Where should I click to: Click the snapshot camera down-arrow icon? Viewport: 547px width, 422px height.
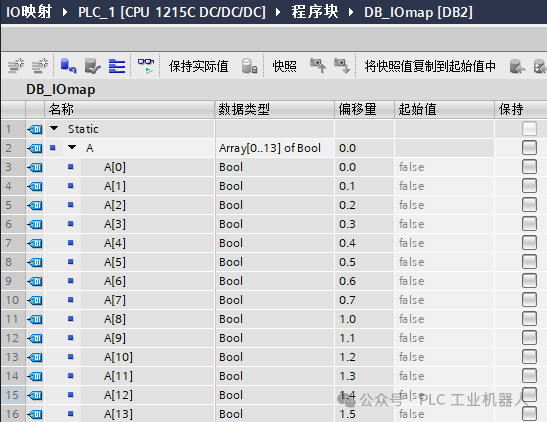342,66
